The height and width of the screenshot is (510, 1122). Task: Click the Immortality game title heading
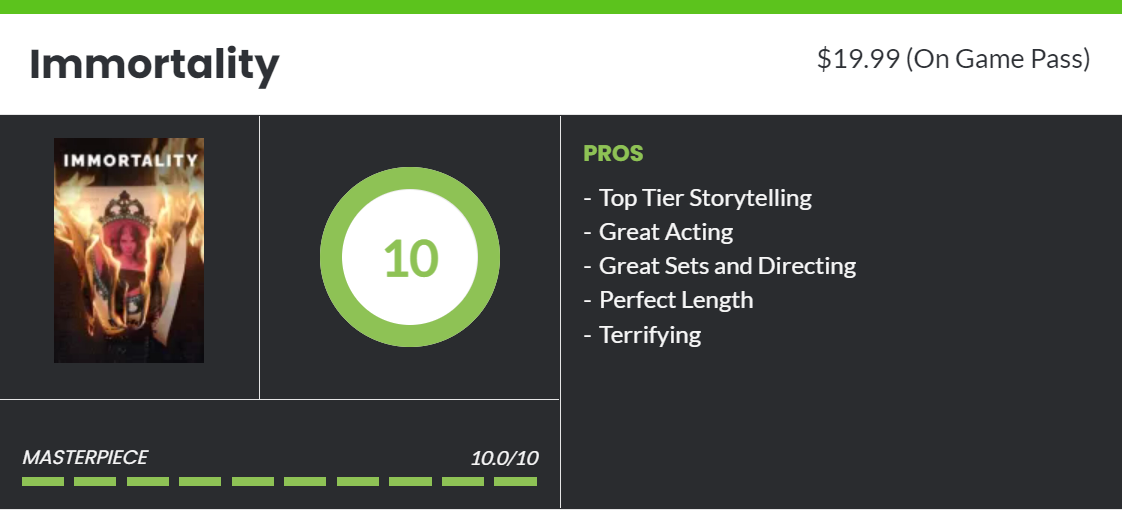154,65
